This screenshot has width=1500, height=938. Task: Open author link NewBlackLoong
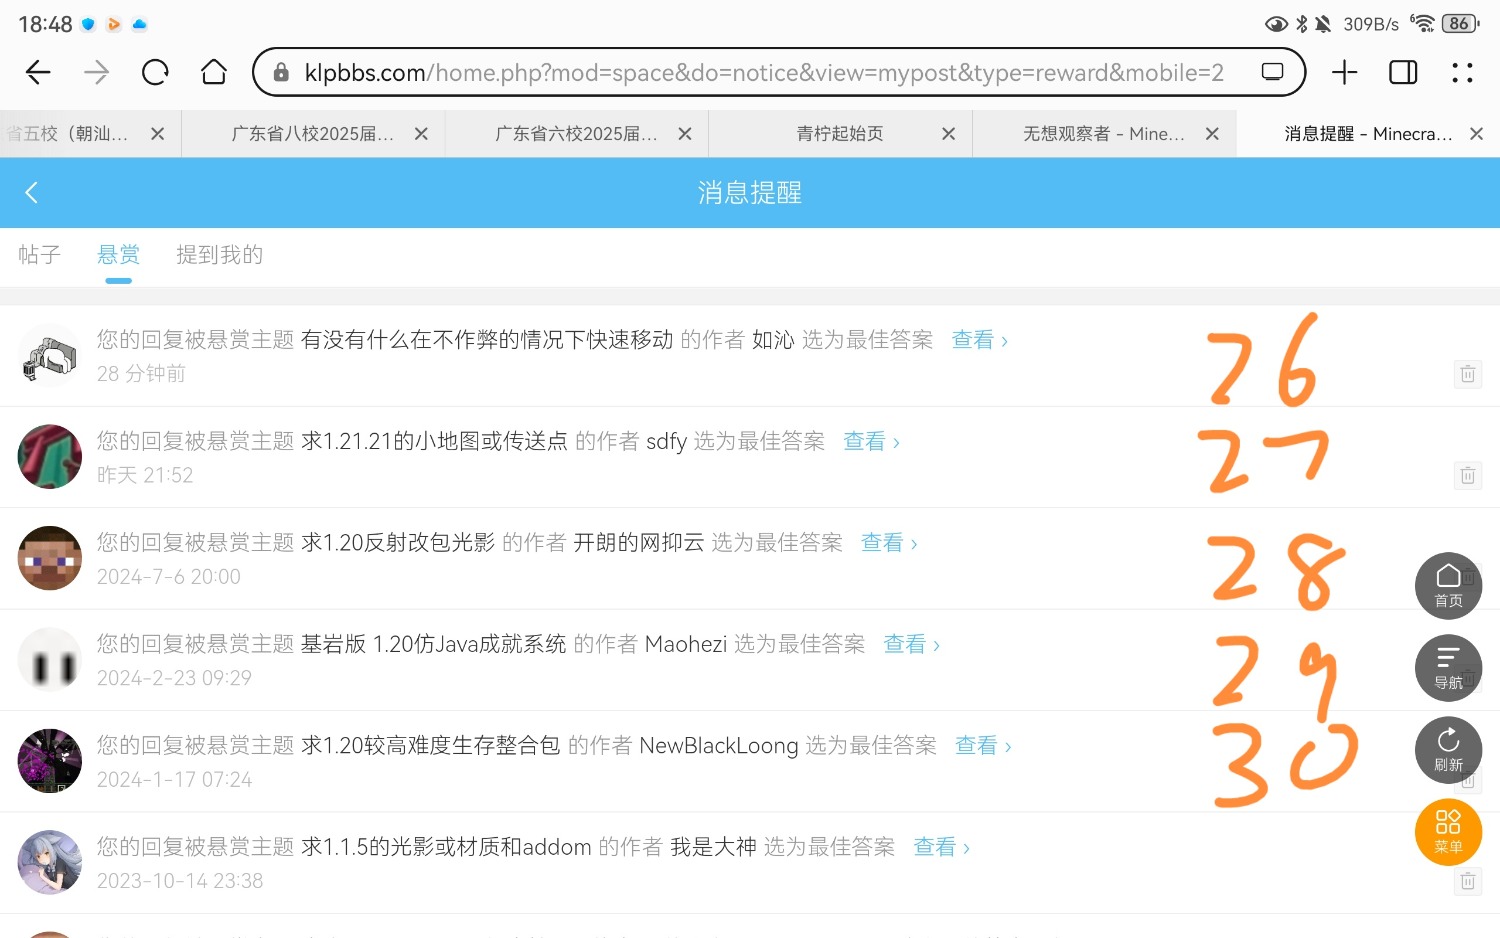(719, 745)
